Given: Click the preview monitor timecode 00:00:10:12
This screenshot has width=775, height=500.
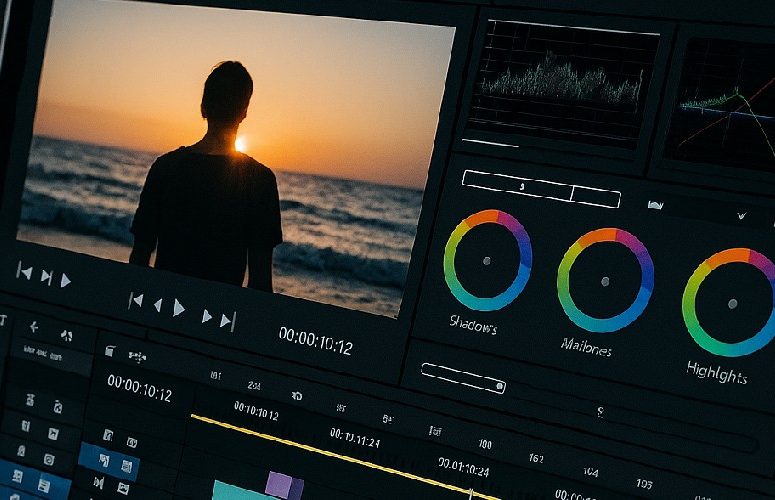Looking at the screenshot, I should click(x=315, y=340).
